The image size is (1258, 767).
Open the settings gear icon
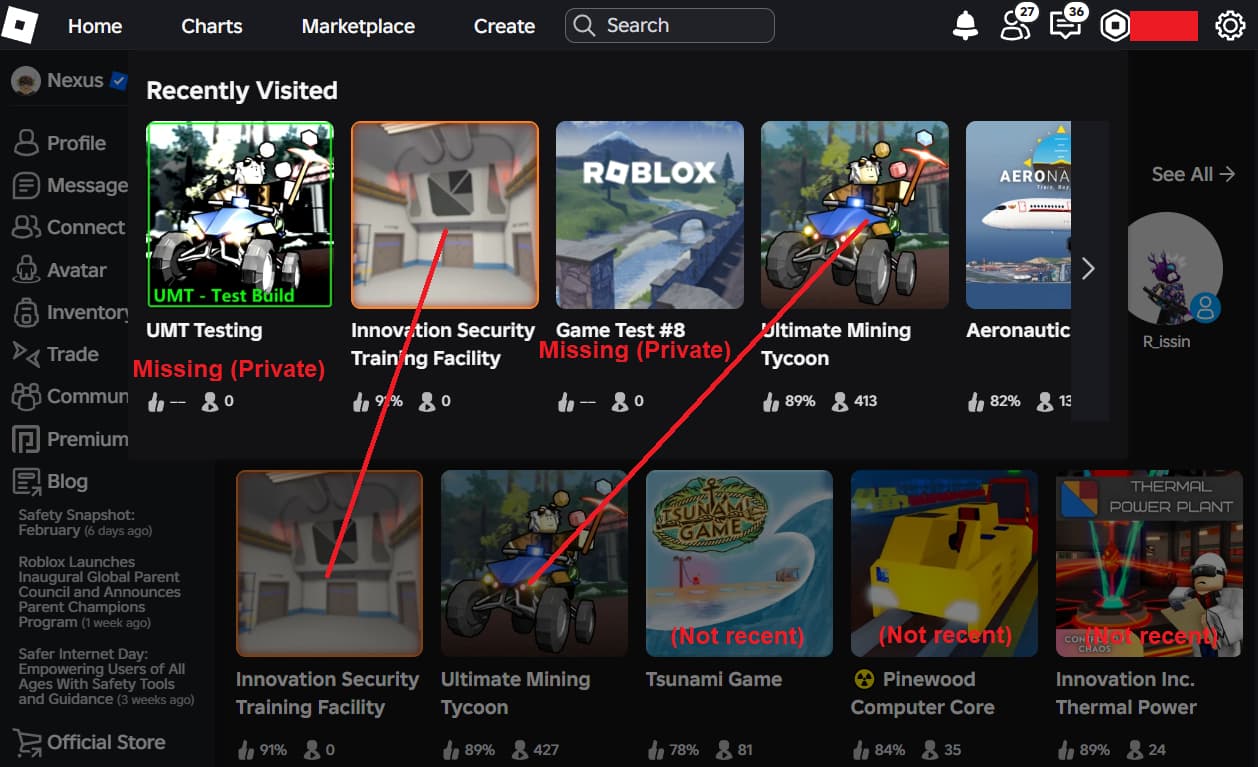(1230, 26)
